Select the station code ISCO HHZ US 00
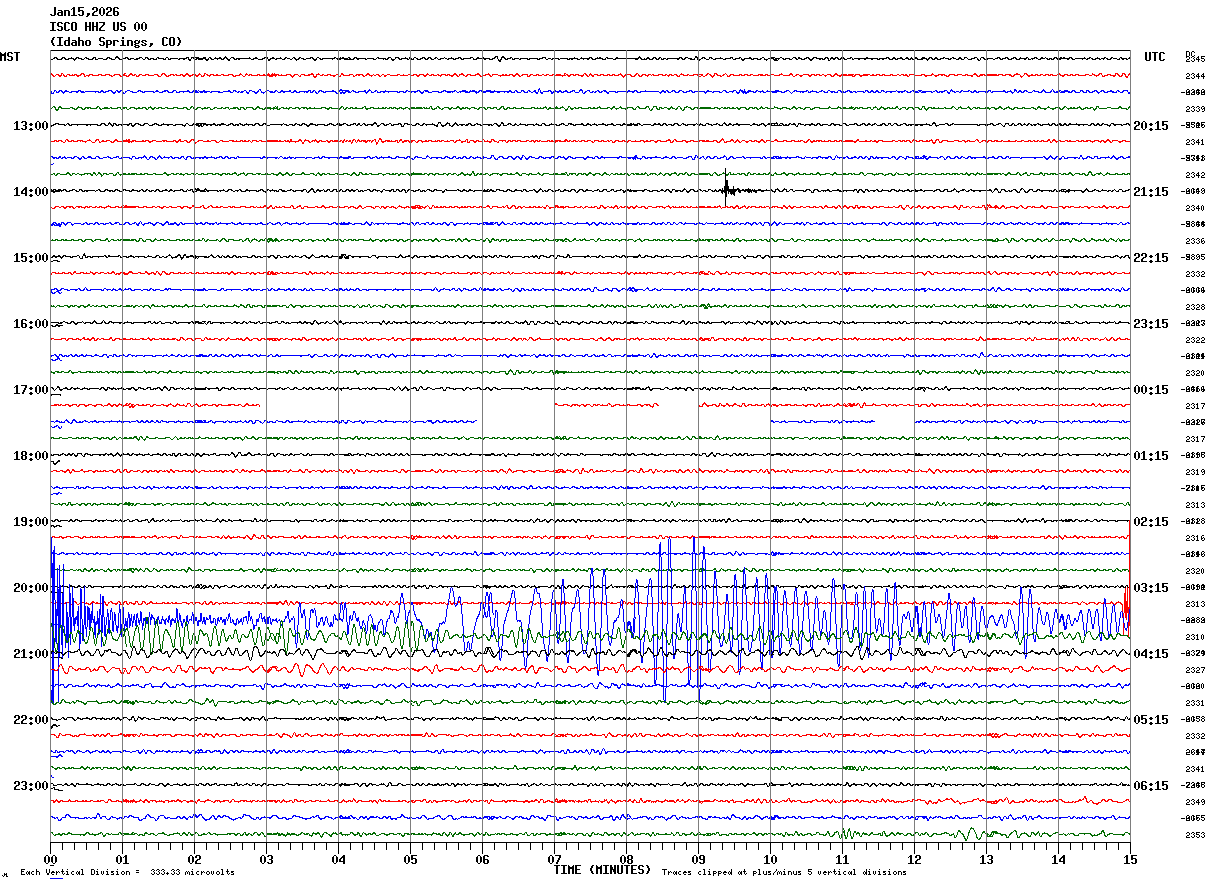1210x886 pixels. click(98, 27)
